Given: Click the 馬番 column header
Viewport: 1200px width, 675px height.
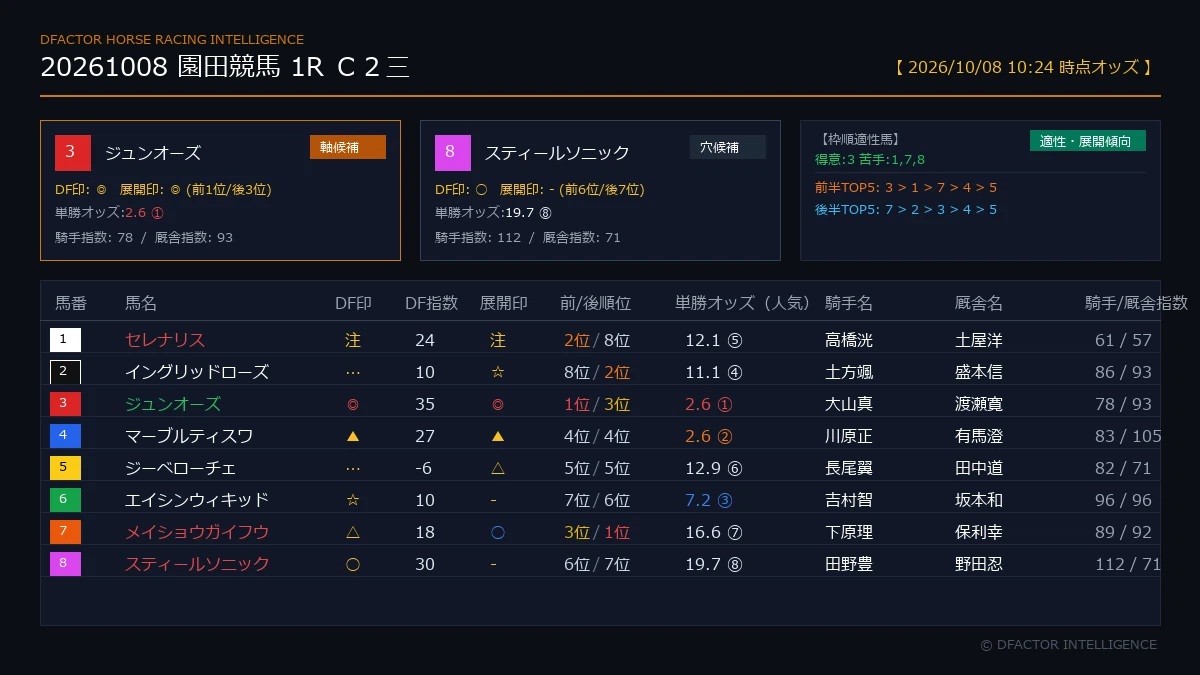Looking at the screenshot, I should 71,303.
